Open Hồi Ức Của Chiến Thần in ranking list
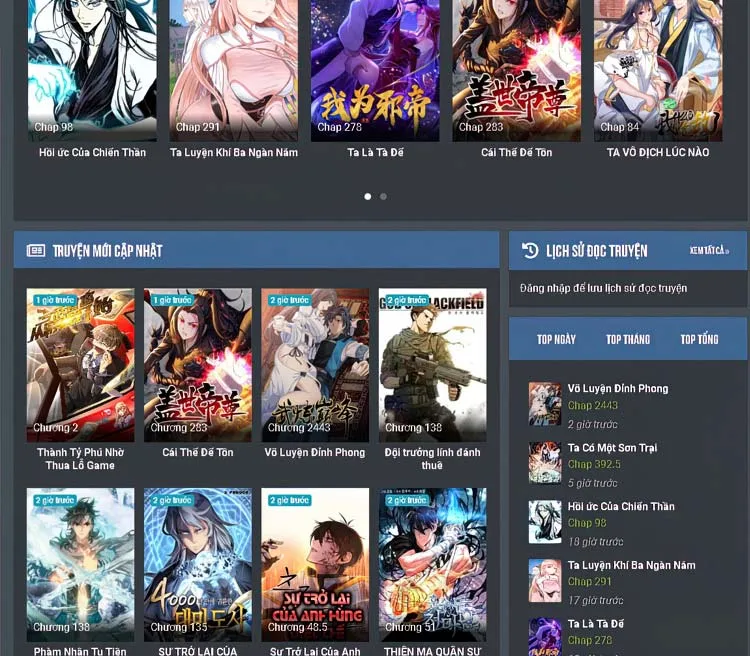Viewport: 750px width, 656px height. pos(621,506)
